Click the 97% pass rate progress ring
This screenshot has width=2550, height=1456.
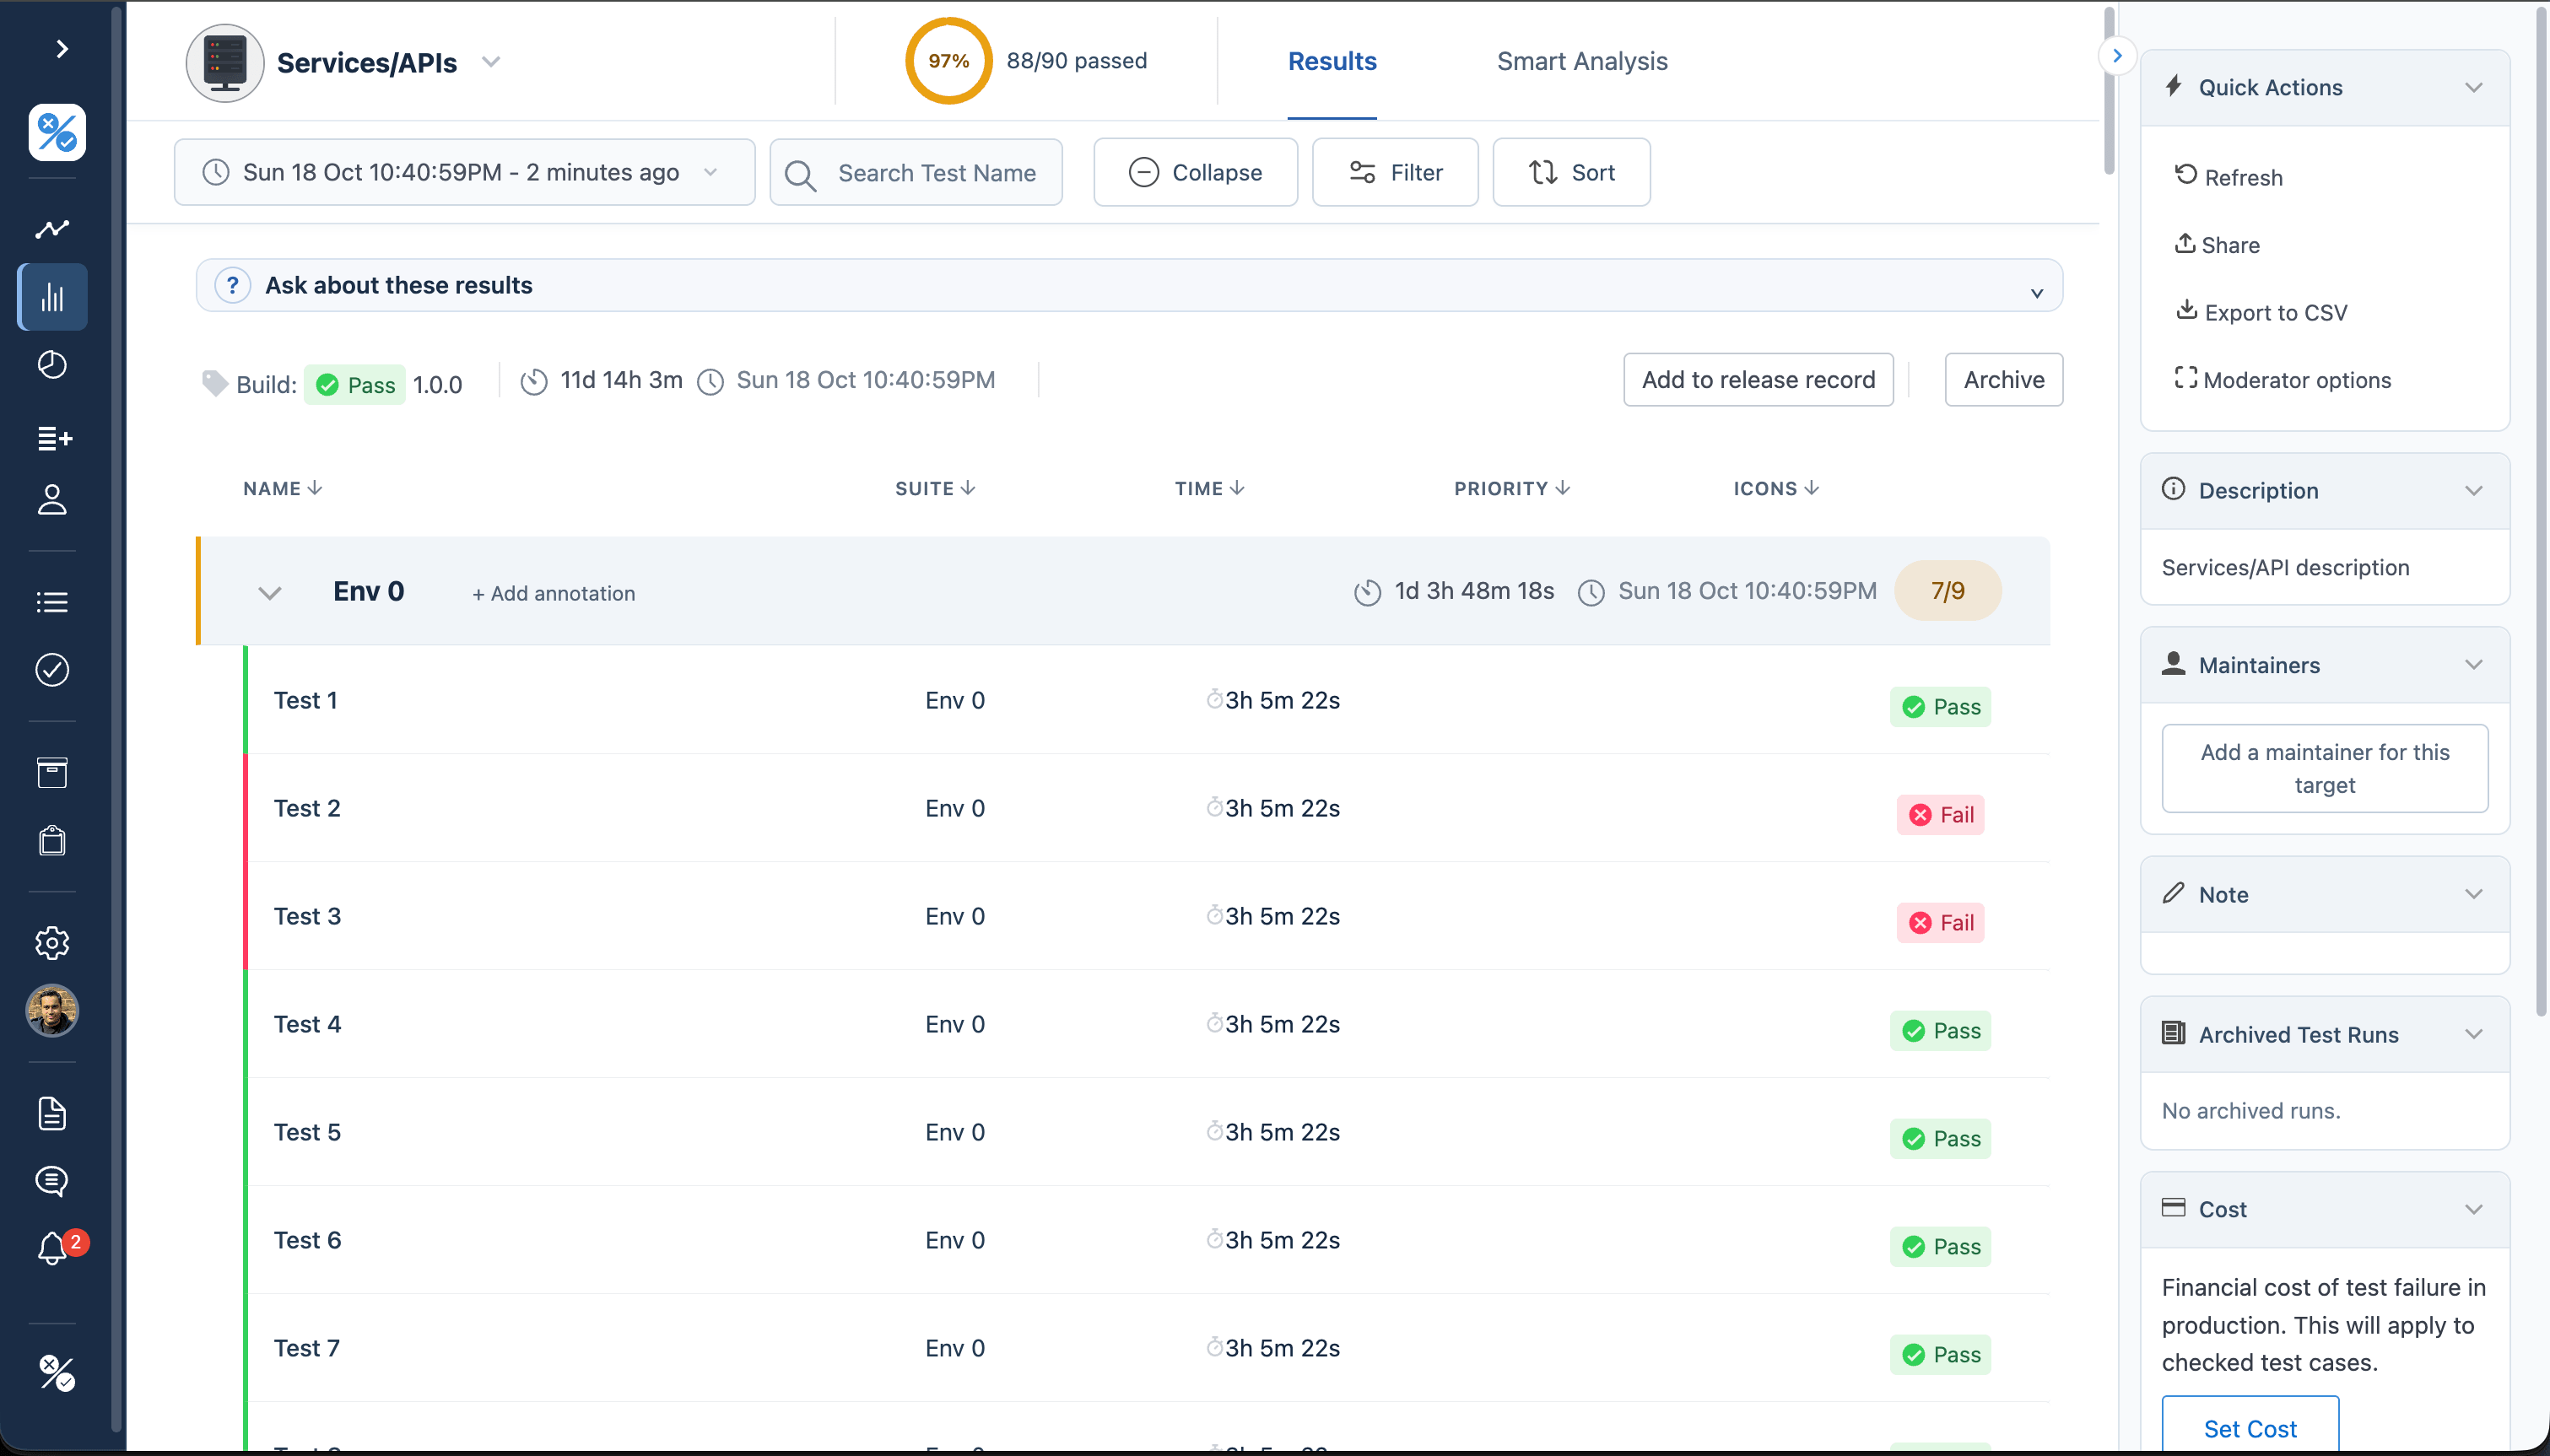tap(948, 61)
